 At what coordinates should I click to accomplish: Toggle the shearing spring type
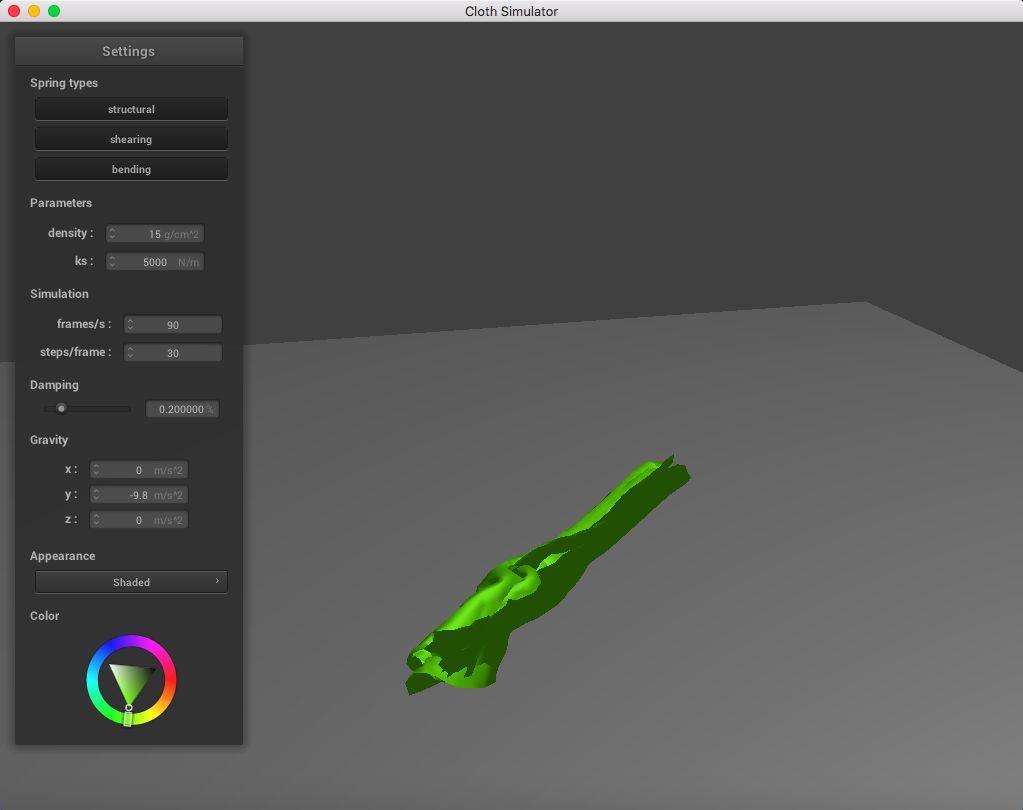[x=131, y=139]
